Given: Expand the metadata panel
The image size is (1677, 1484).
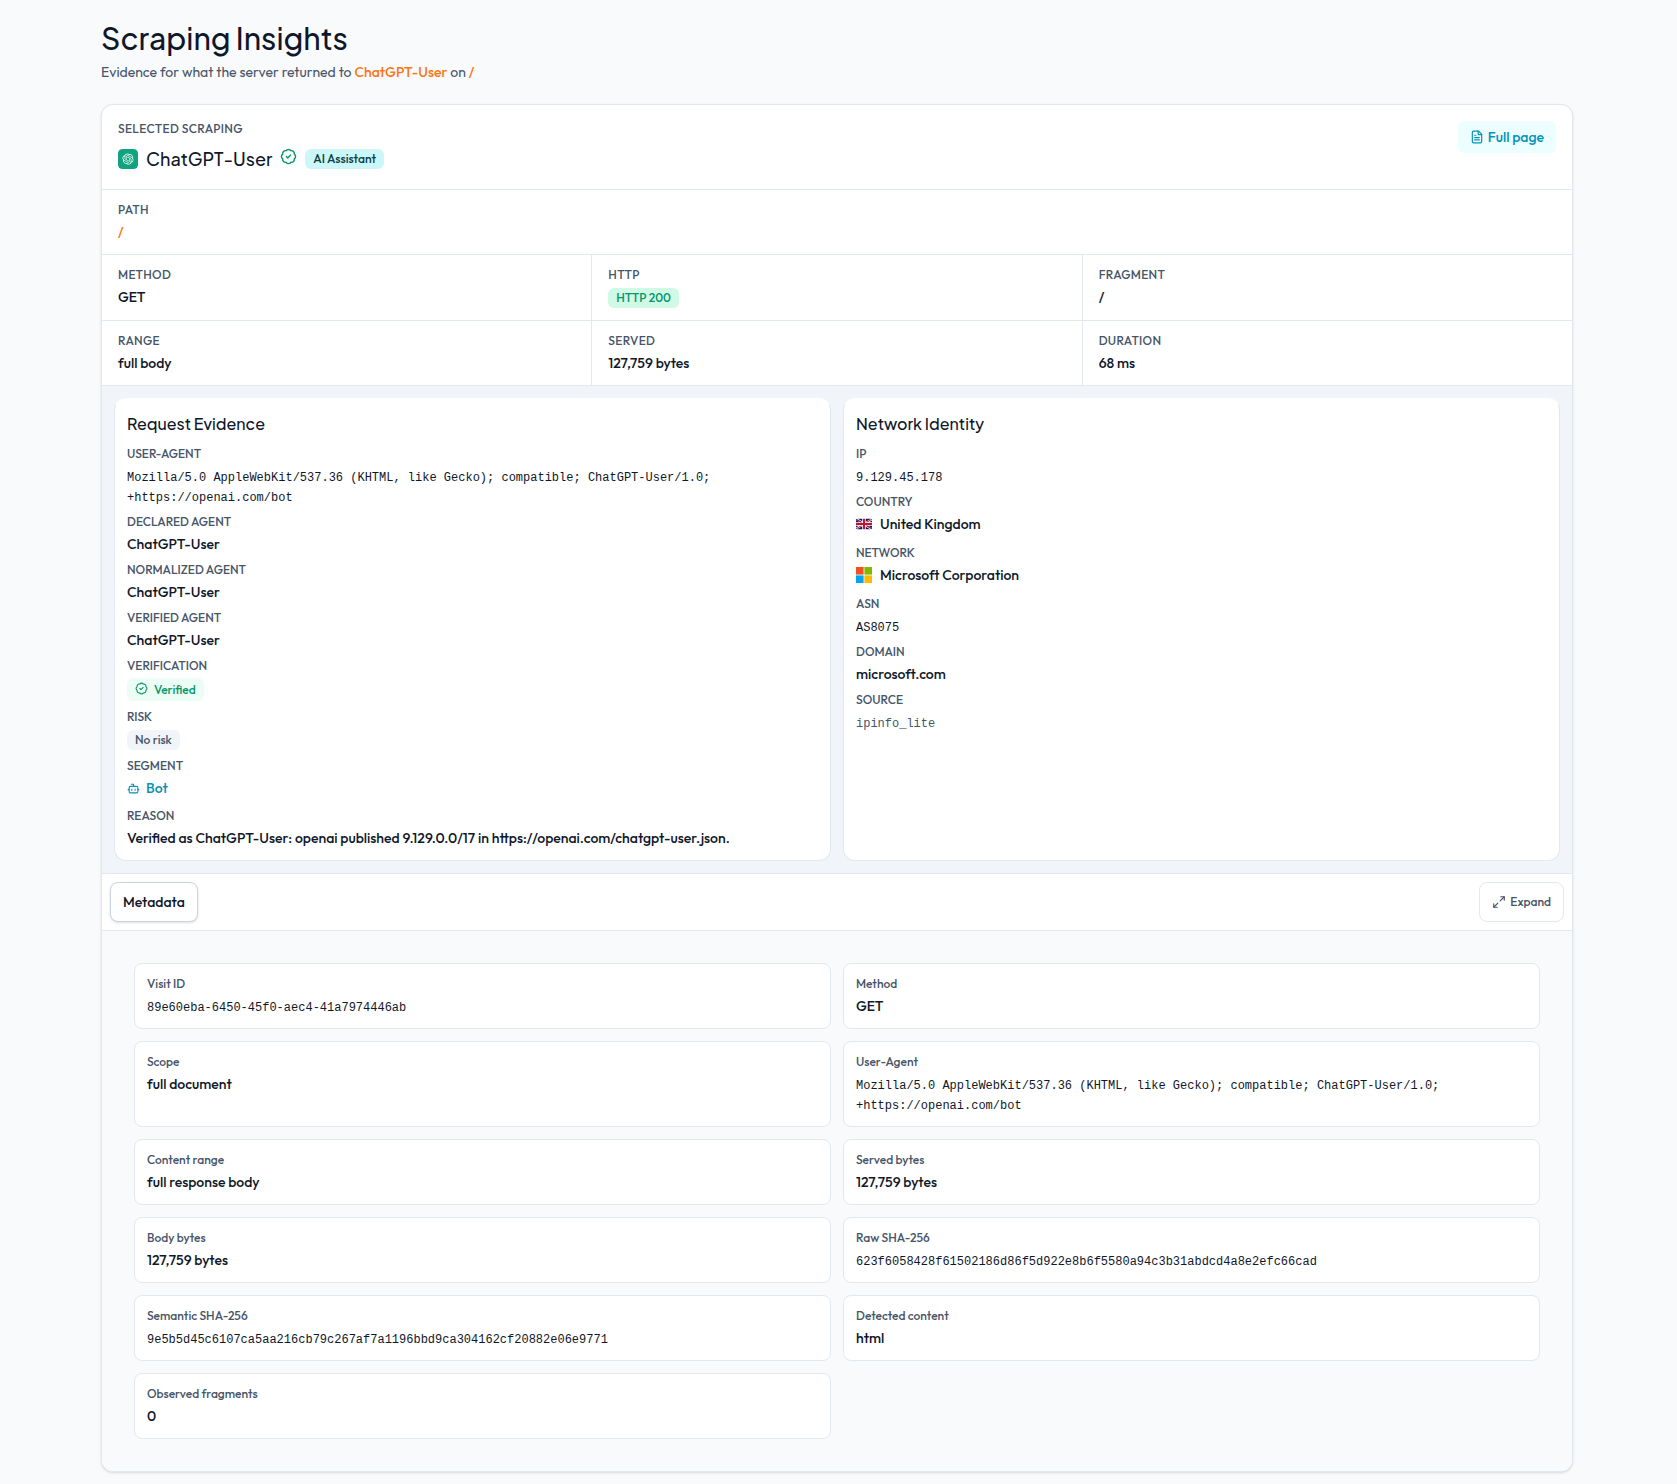Looking at the screenshot, I should 1521,902.
